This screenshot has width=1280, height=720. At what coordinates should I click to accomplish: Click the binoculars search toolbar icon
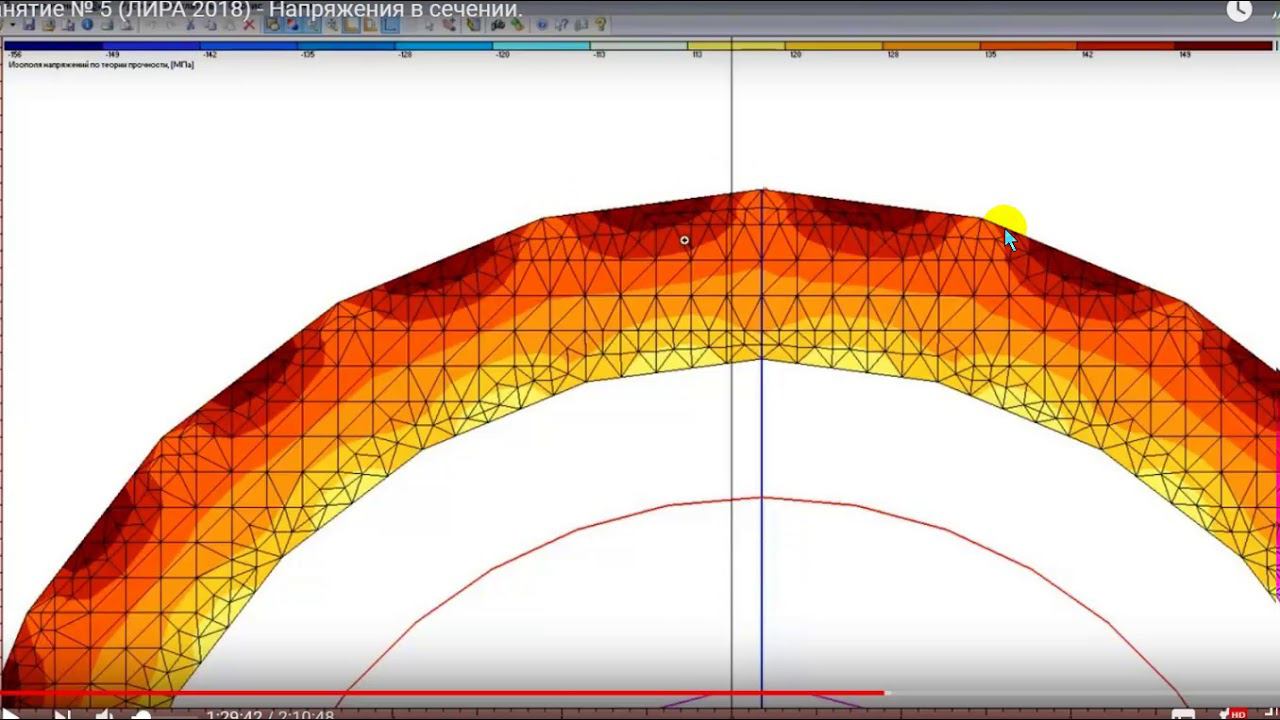497,25
